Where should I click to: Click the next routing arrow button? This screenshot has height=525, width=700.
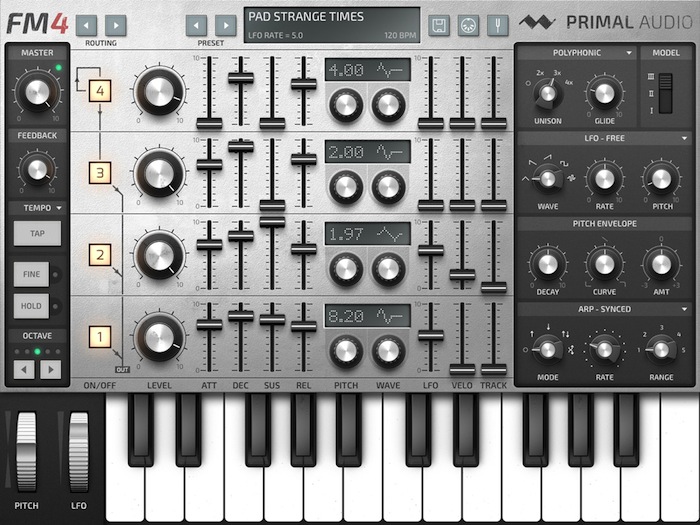[116, 25]
